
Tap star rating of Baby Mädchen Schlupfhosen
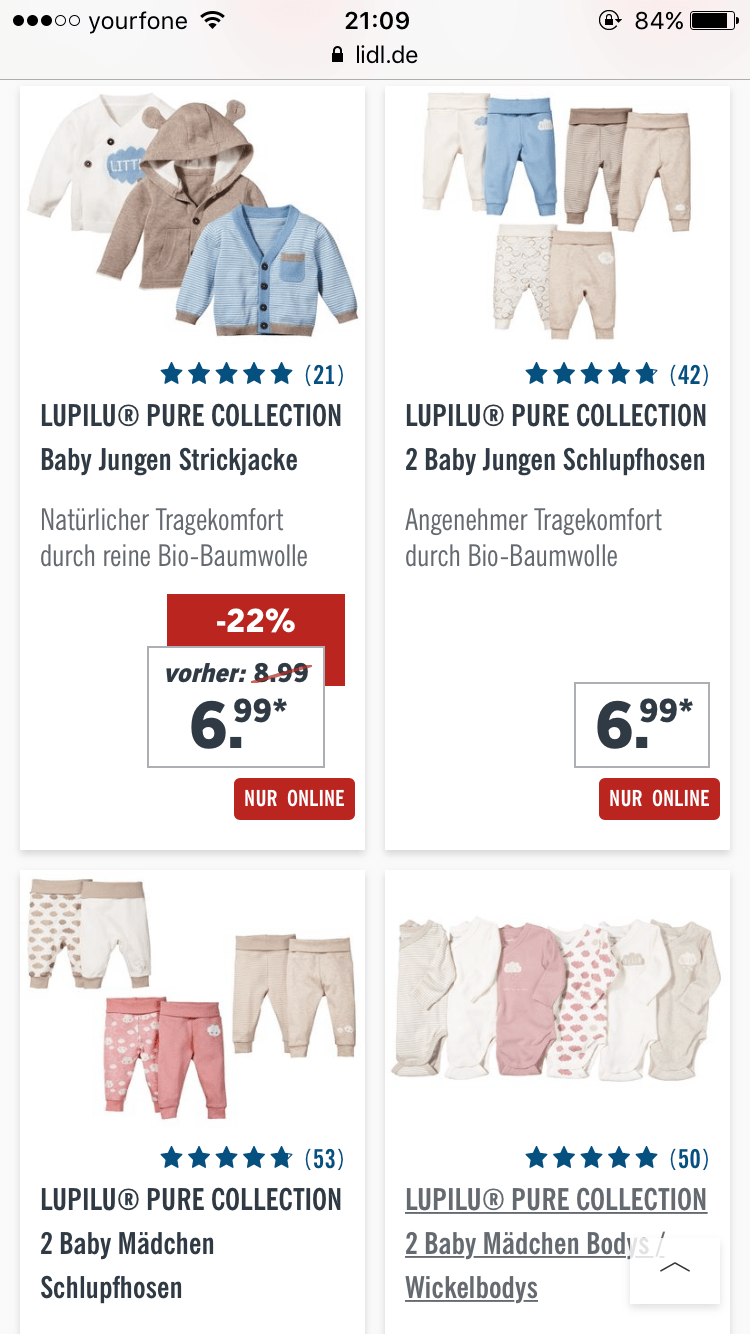click(226, 1159)
